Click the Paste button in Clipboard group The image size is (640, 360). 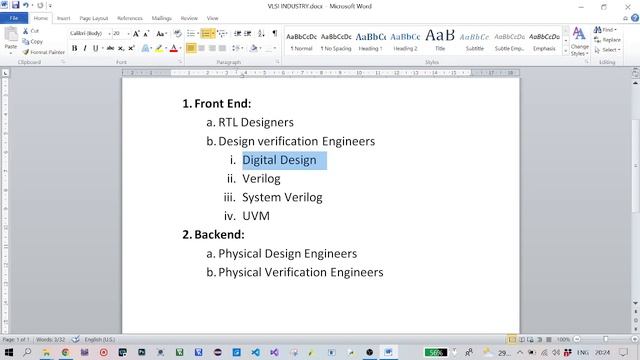[x=11, y=39]
